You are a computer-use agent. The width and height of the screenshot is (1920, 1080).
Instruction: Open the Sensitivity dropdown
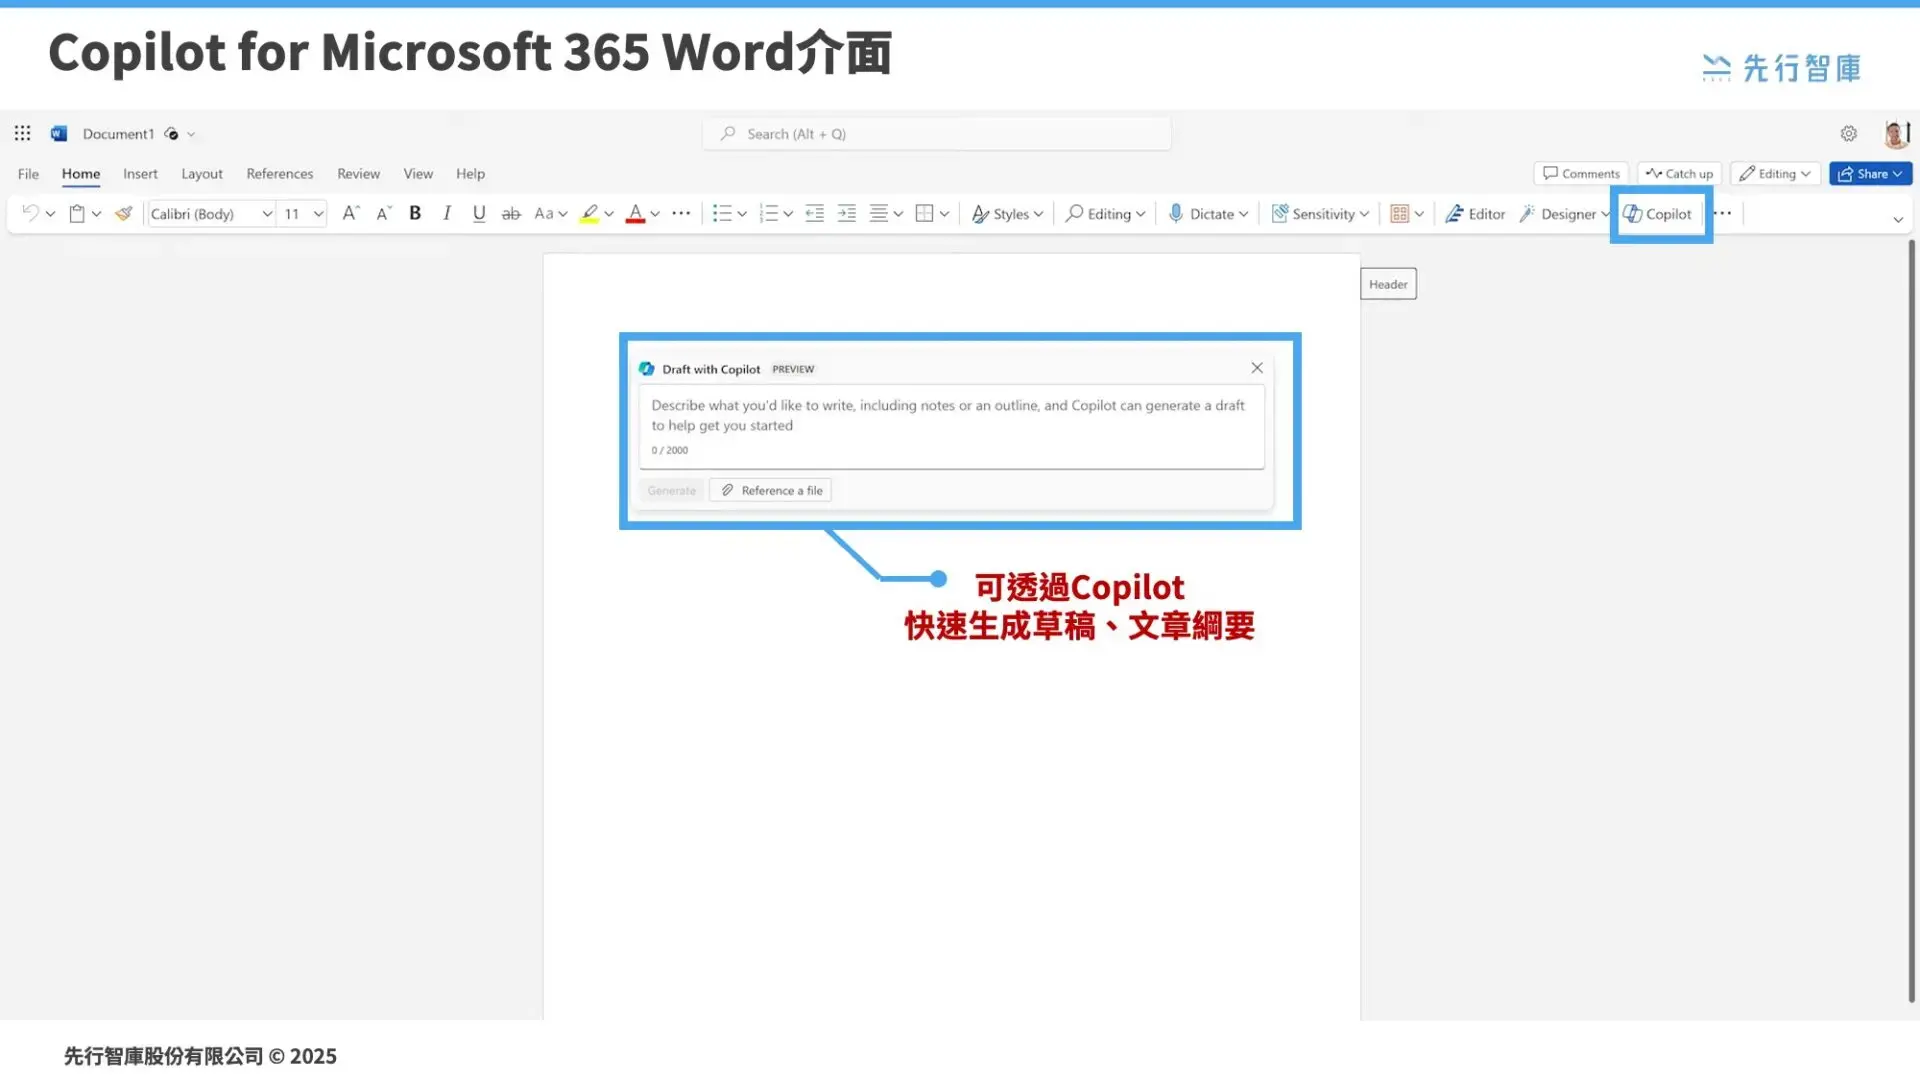pyautogui.click(x=1320, y=213)
